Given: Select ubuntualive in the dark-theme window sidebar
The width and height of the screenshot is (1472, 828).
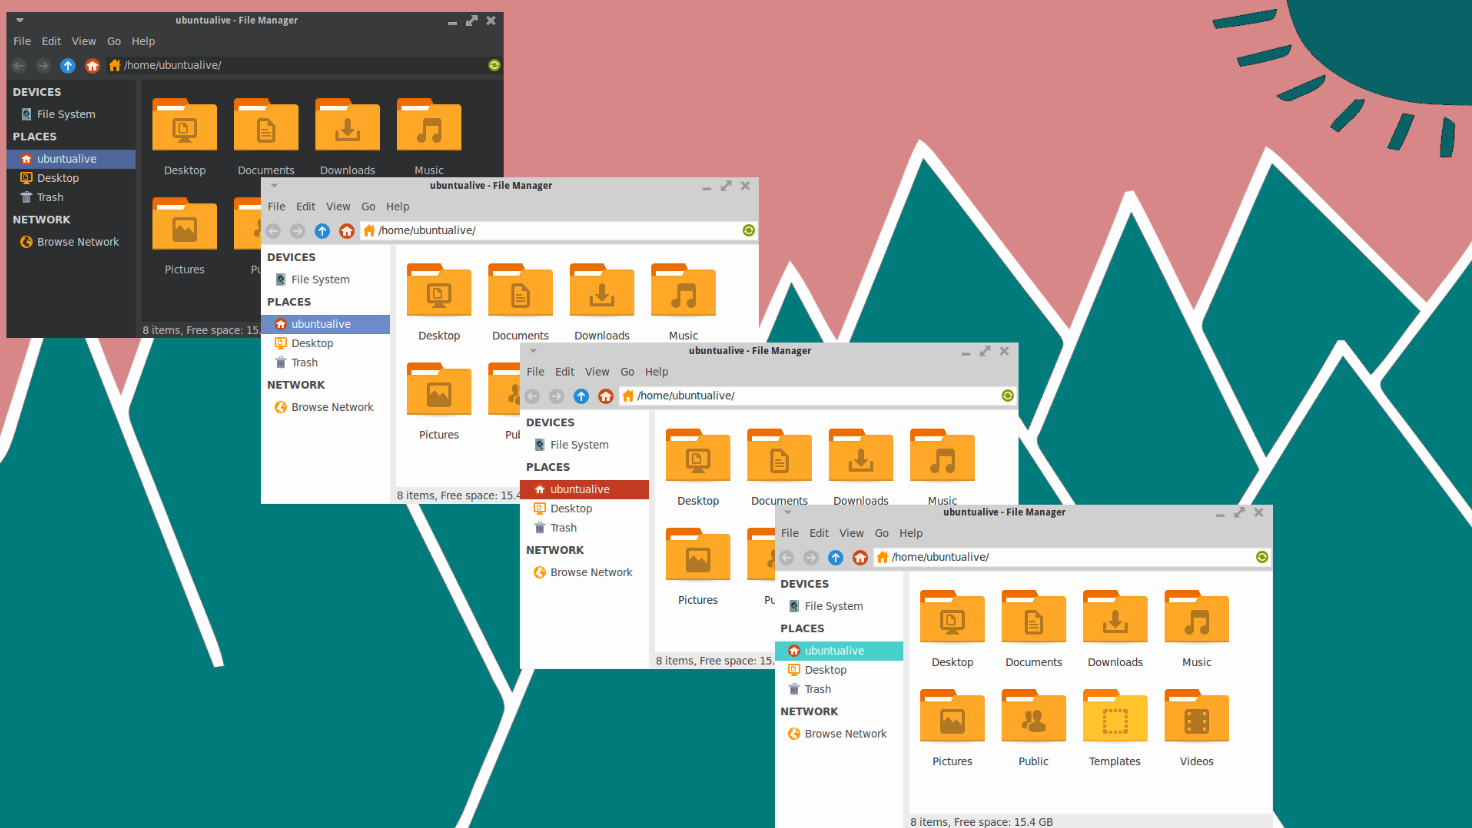Looking at the screenshot, I should point(71,159).
